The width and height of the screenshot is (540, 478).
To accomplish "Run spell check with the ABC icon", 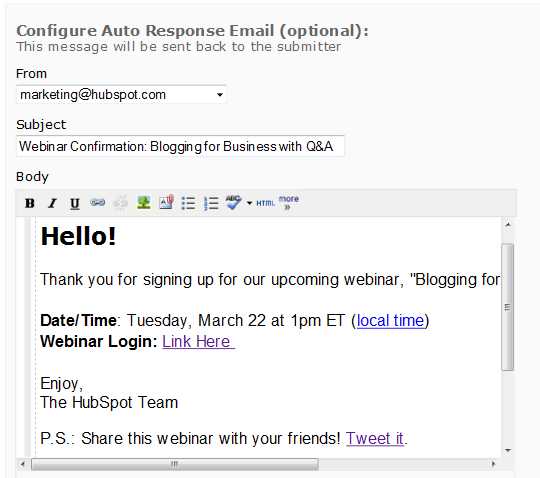I will coord(233,202).
